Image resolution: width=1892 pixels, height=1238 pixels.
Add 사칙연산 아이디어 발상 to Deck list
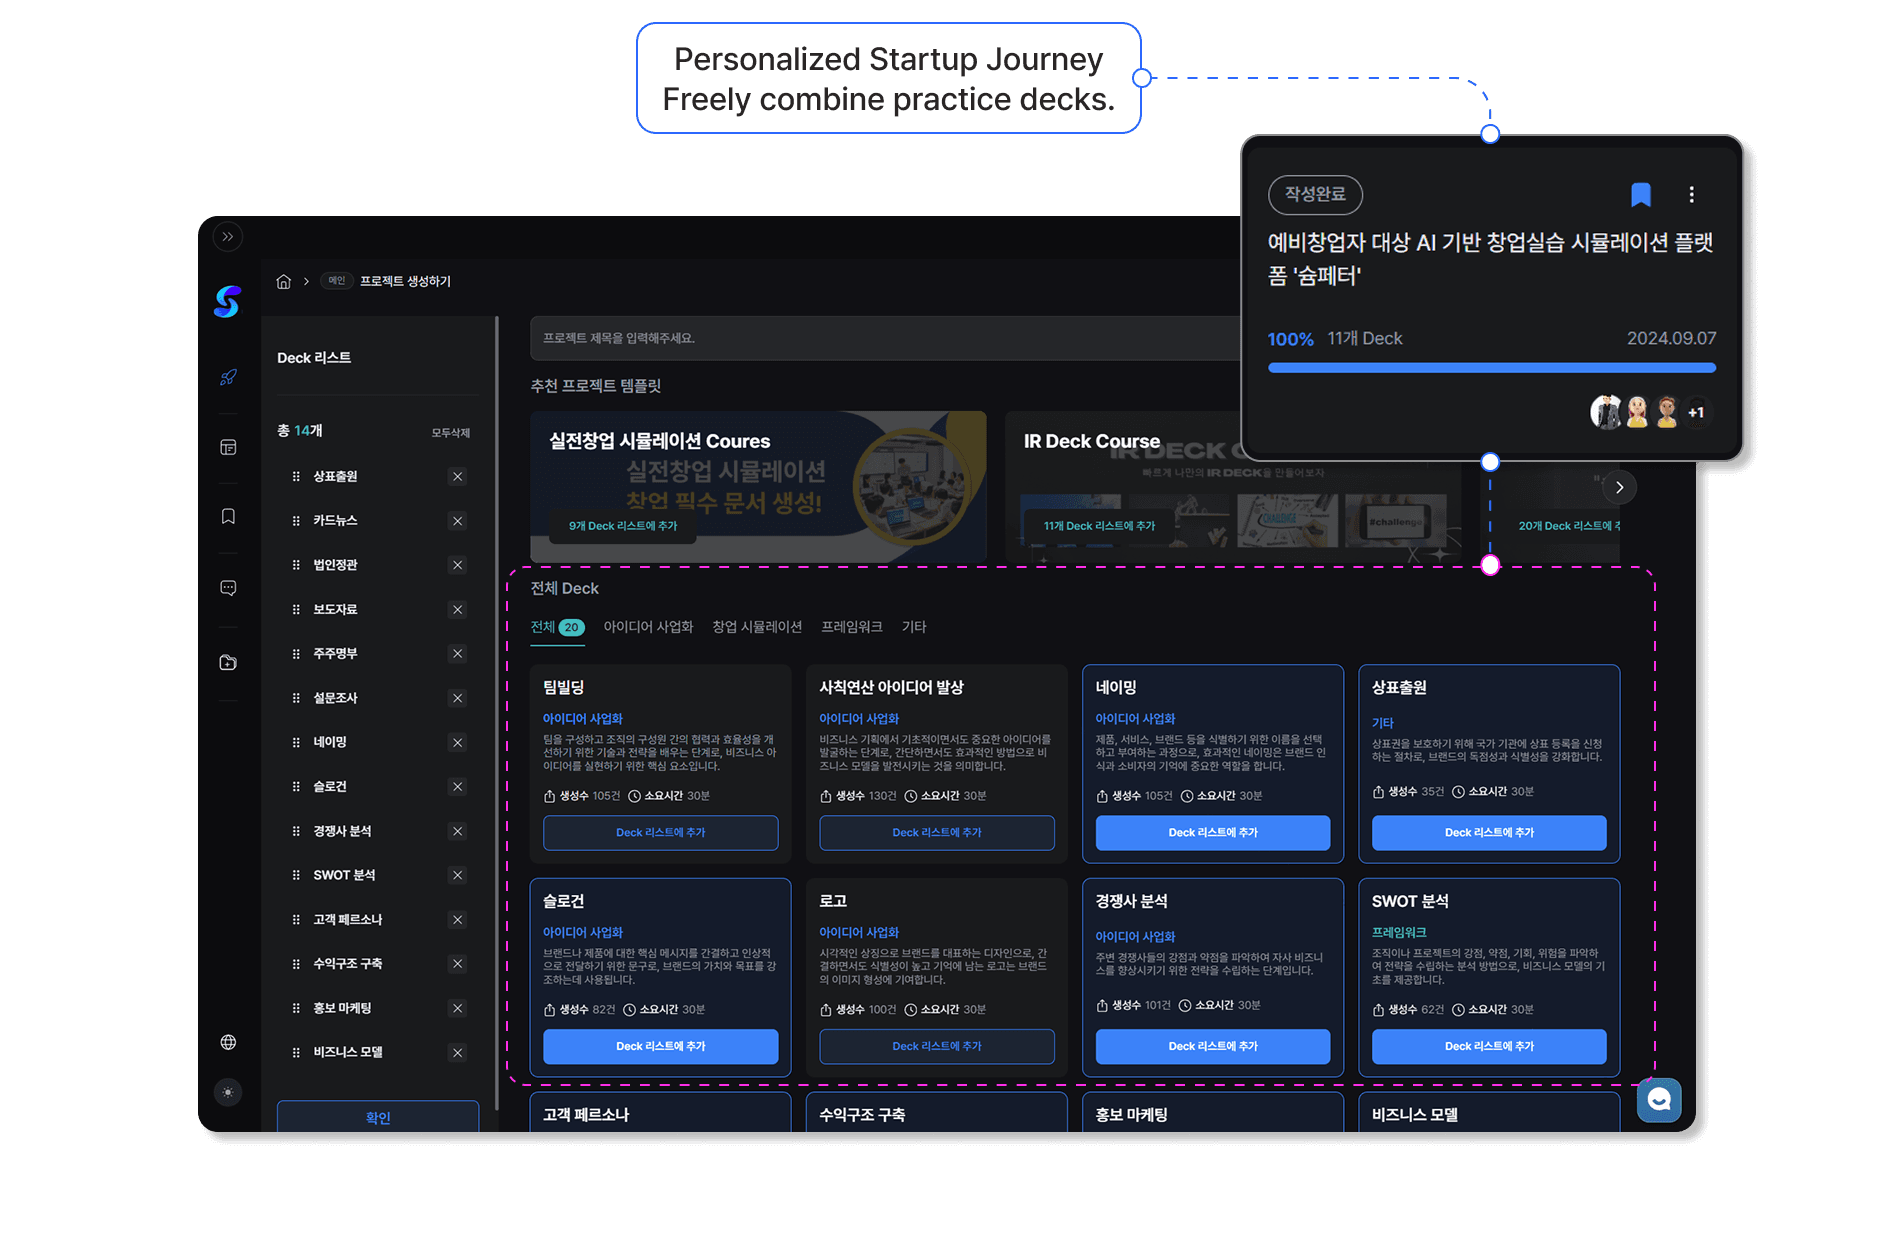point(937,833)
